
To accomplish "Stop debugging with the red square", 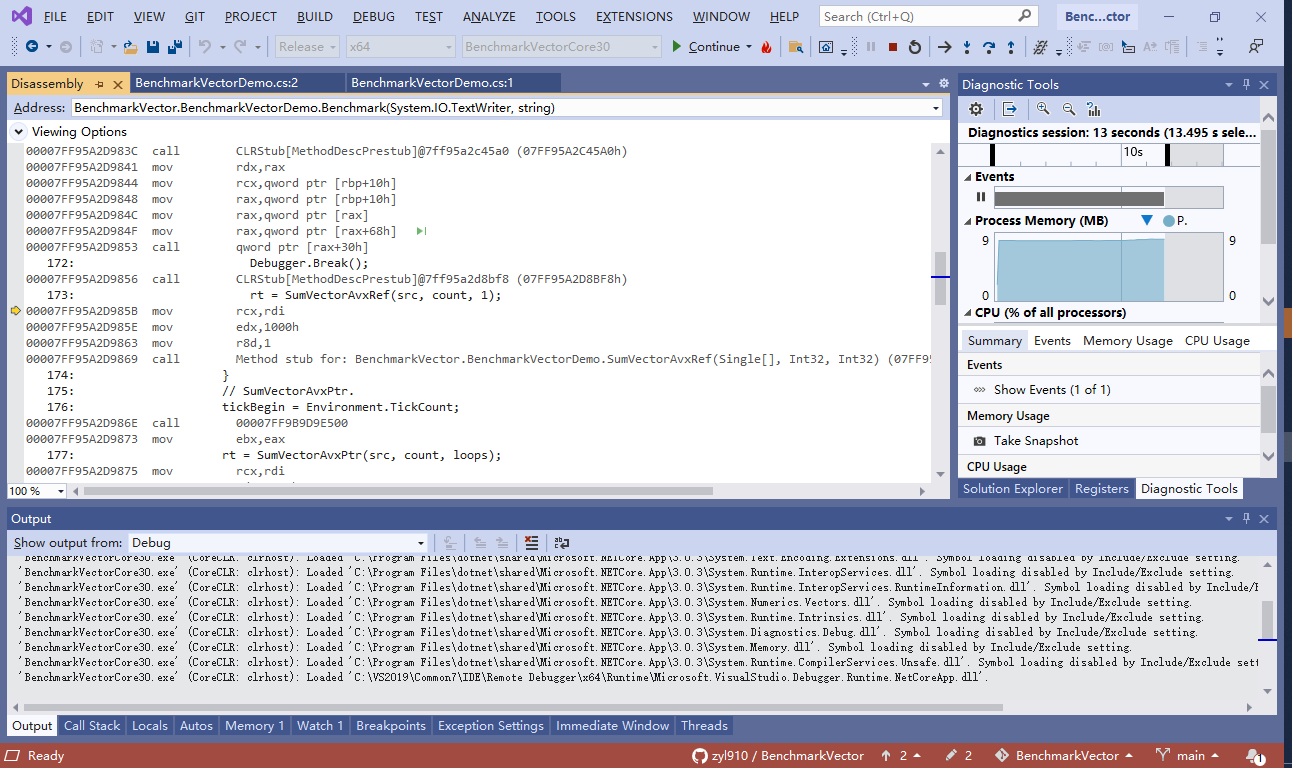I will pyautogui.click(x=892, y=47).
